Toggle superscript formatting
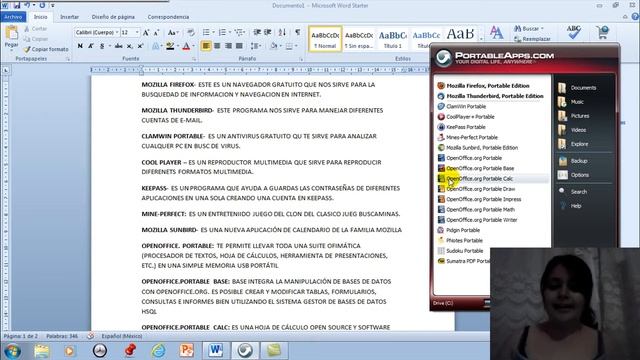The width and height of the screenshot is (640, 360). pyautogui.click(x=140, y=46)
